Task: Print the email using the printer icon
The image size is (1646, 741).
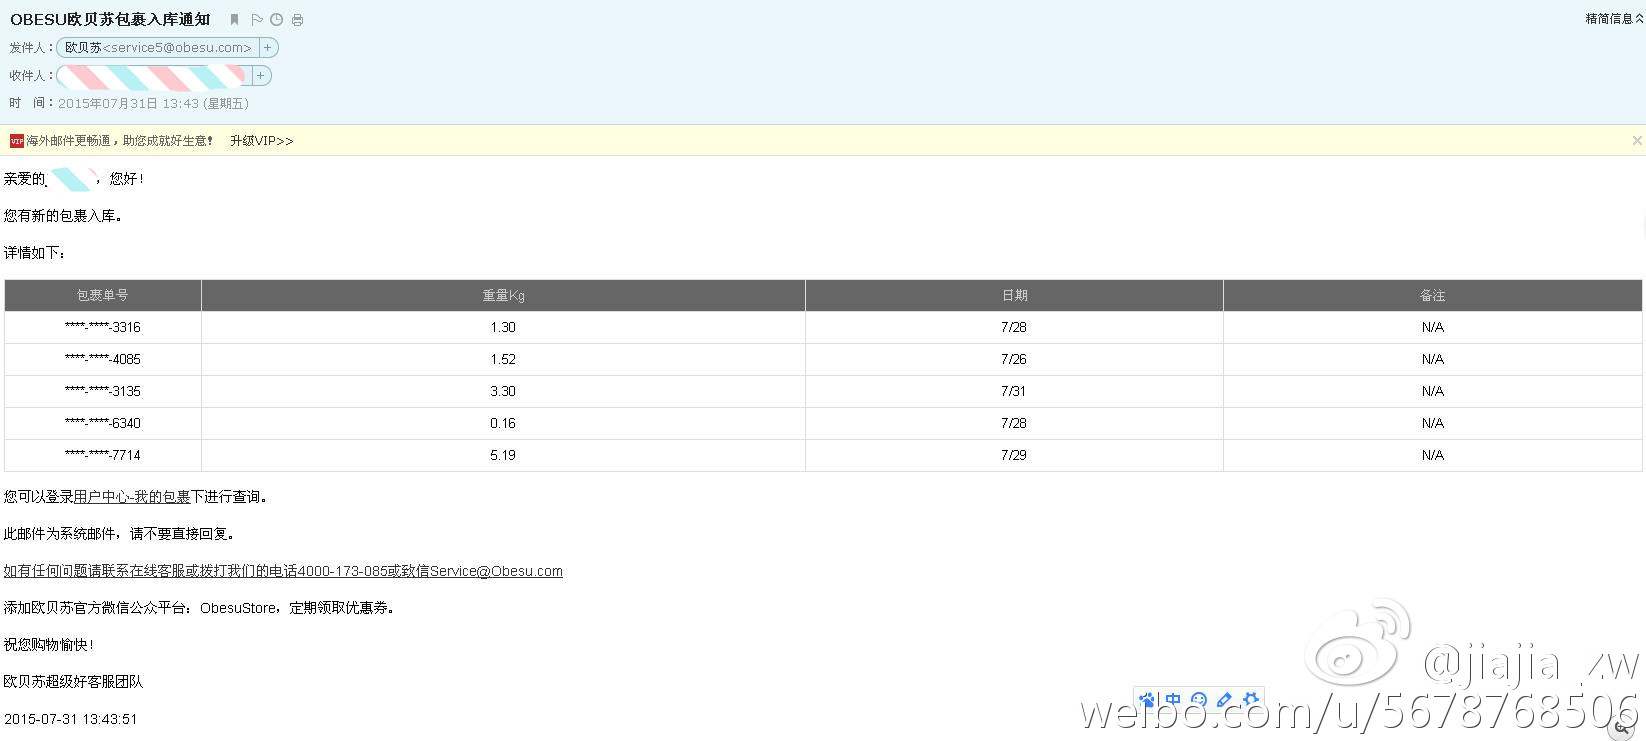Action: click(x=297, y=20)
